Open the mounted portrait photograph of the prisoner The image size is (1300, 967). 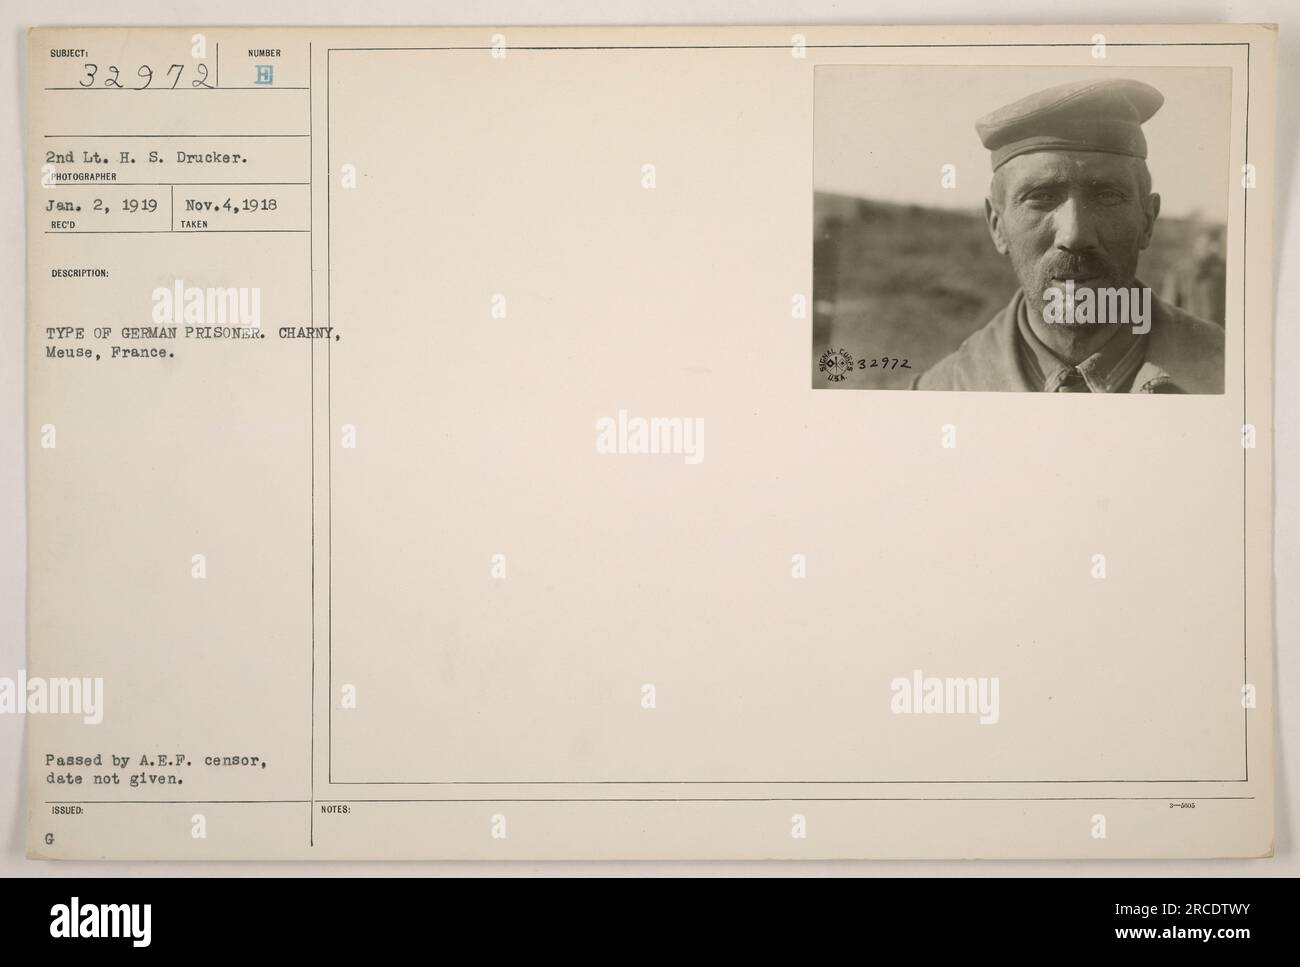pos(1018,228)
